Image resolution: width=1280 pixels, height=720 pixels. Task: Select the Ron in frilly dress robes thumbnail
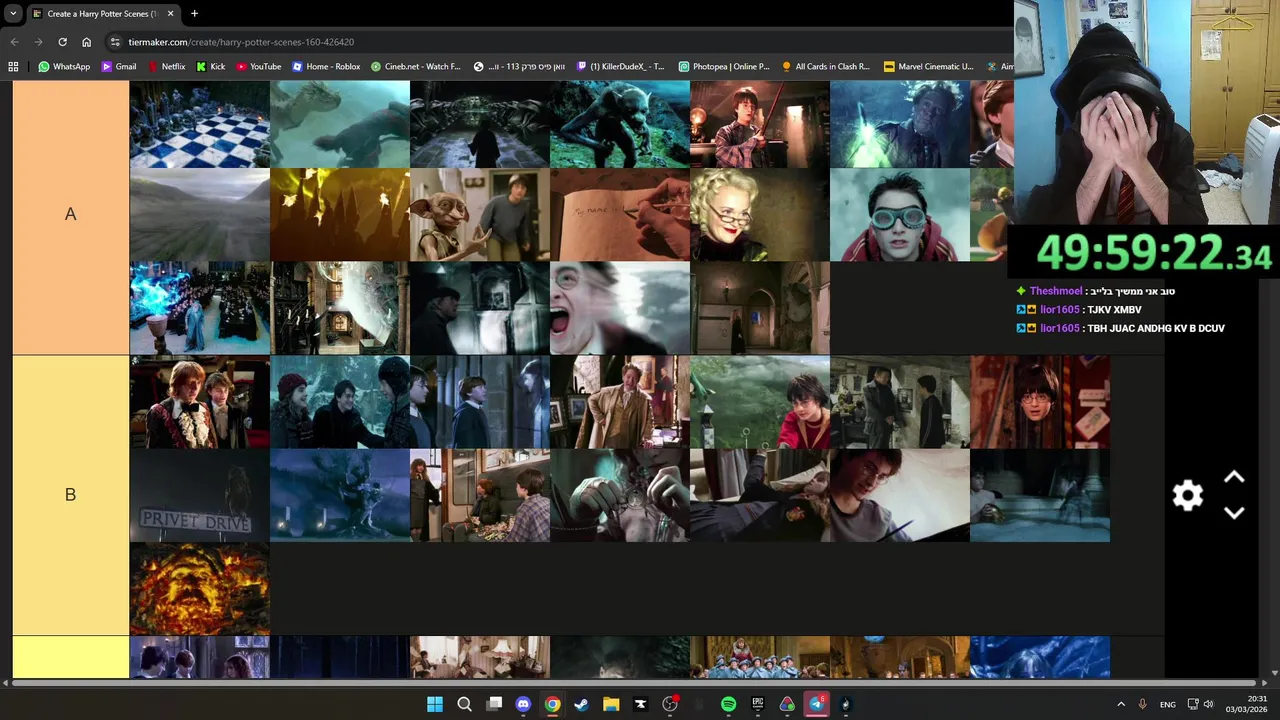pyautogui.click(x=200, y=402)
